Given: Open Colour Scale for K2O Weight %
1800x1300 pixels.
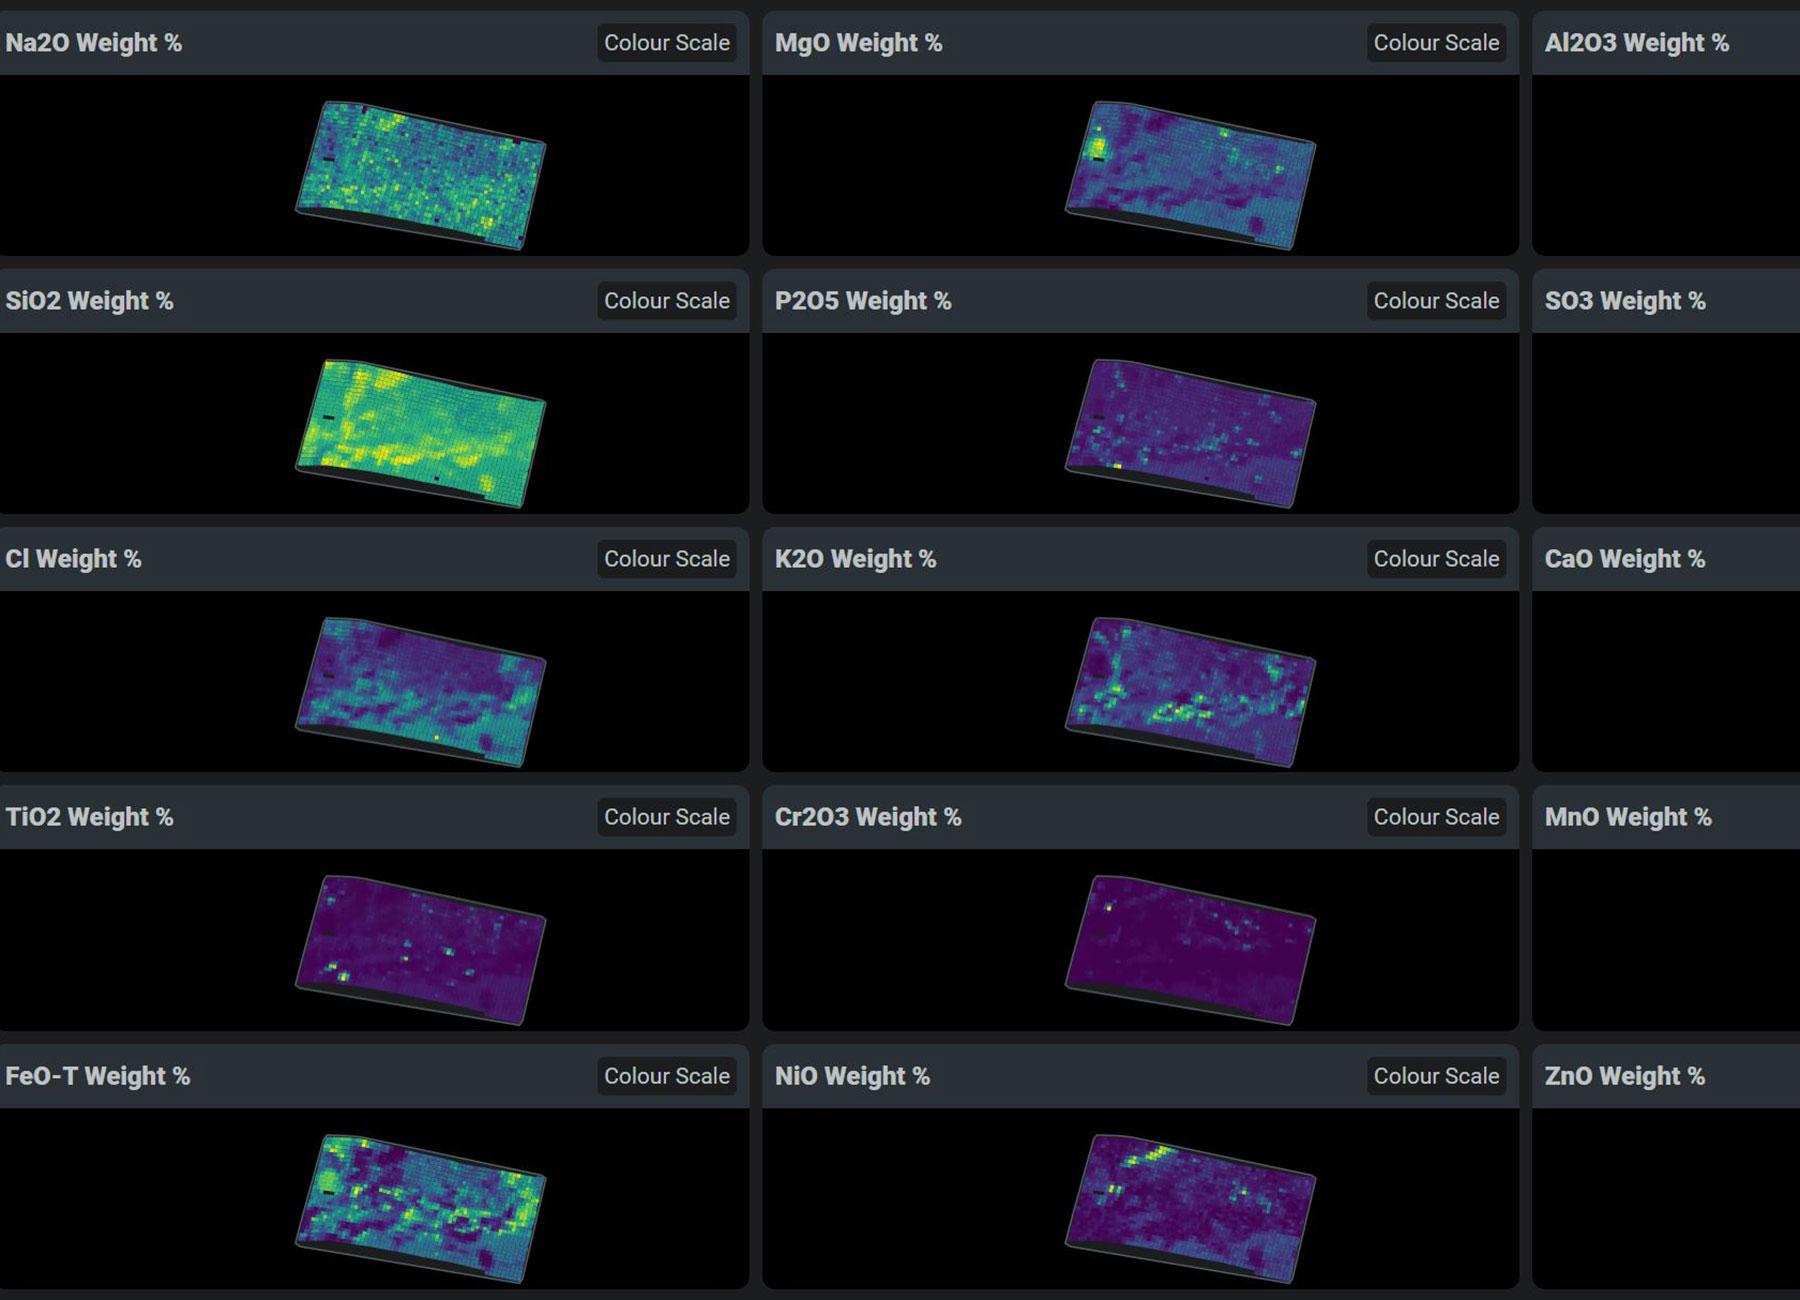Looking at the screenshot, I should pyautogui.click(x=1435, y=559).
